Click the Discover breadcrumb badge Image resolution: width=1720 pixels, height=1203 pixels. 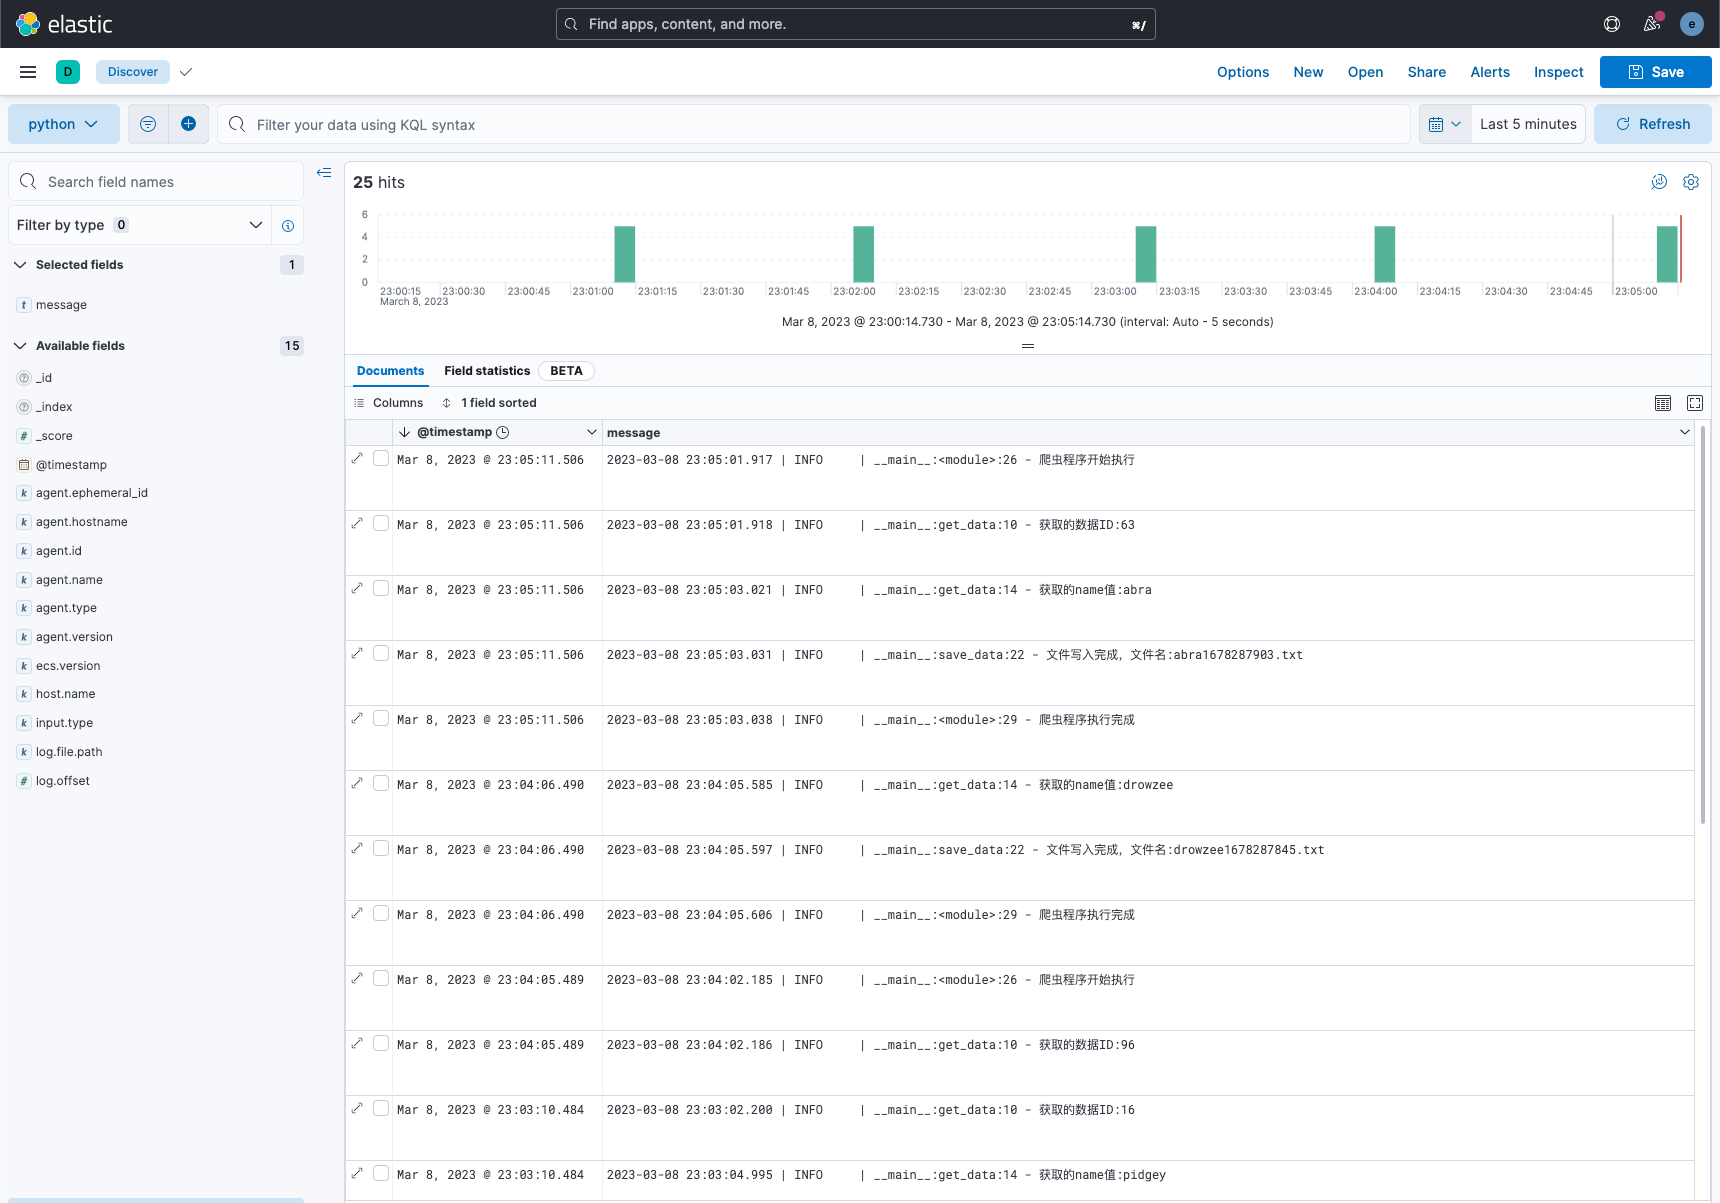tap(133, 72)
